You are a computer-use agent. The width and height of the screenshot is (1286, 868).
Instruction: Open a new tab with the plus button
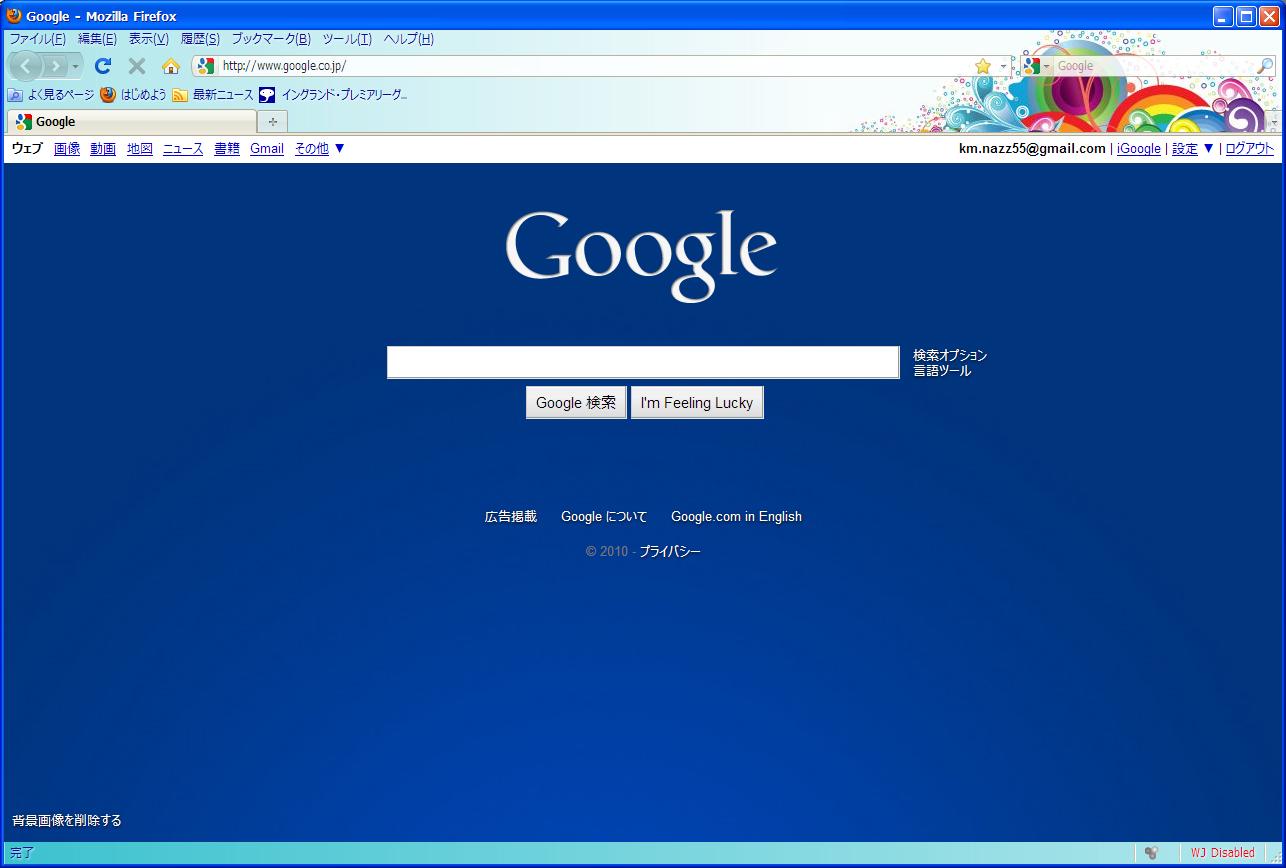(272, 122)
